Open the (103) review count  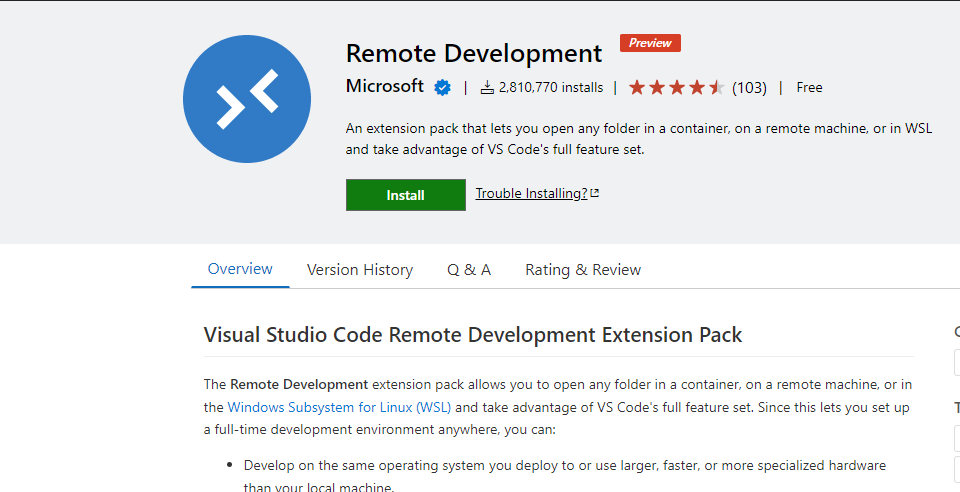749,88
